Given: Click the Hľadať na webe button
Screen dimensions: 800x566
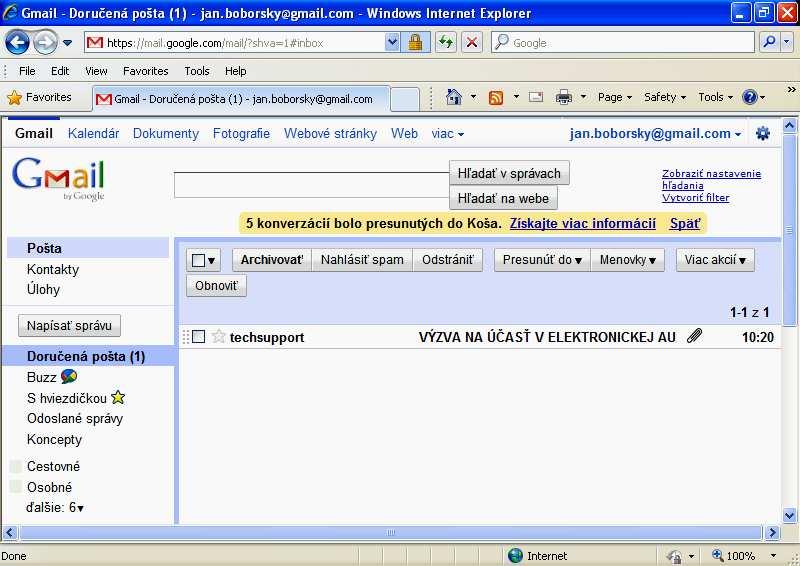Looking at the screenshot, I should pos(503,199).
